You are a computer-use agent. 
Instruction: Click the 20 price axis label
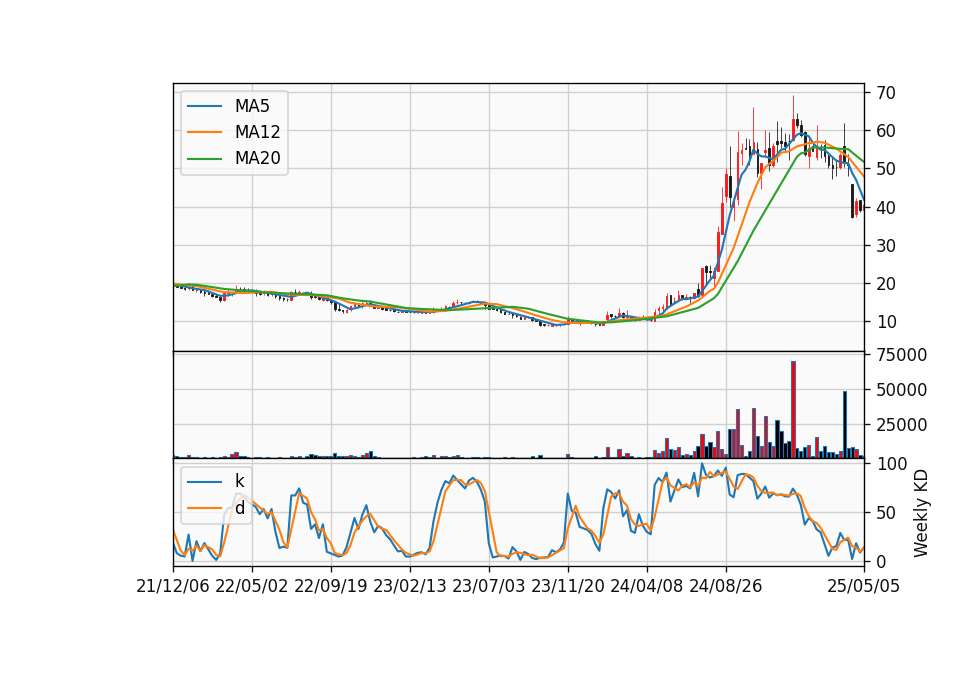point(886,284)
